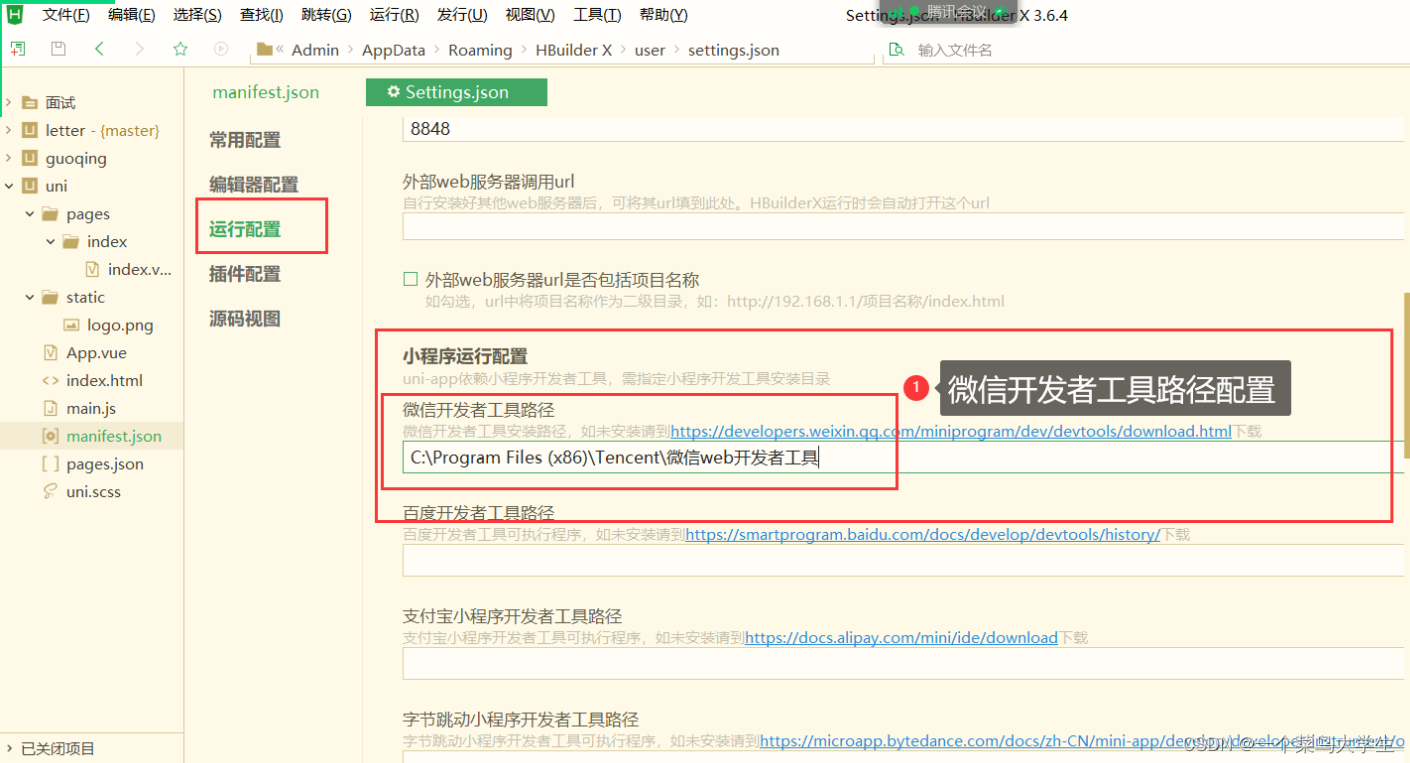Open the 运行配置 settings section

click(x=245, y=229)
